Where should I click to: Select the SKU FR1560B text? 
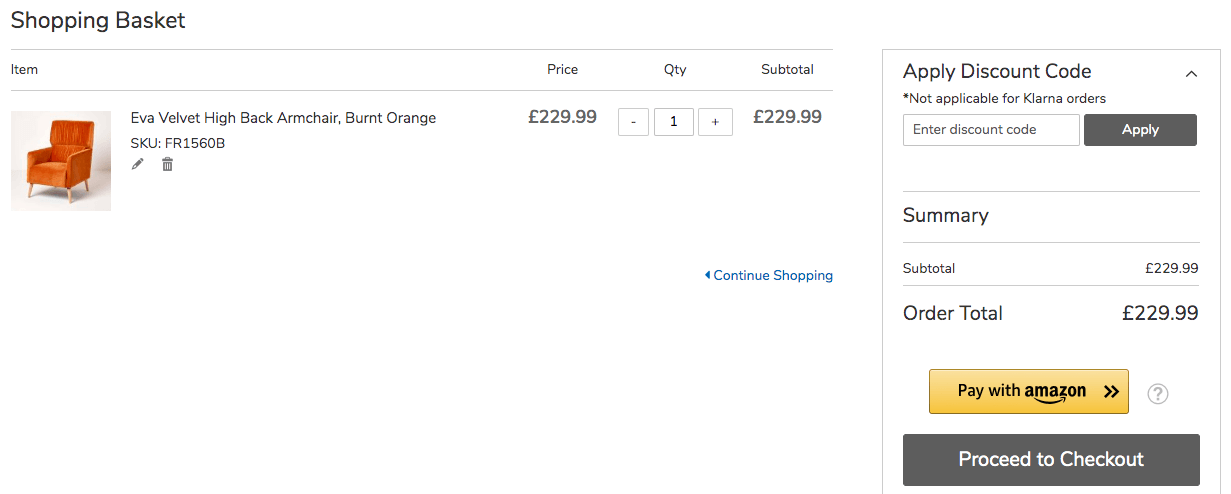tap(178, 143)
